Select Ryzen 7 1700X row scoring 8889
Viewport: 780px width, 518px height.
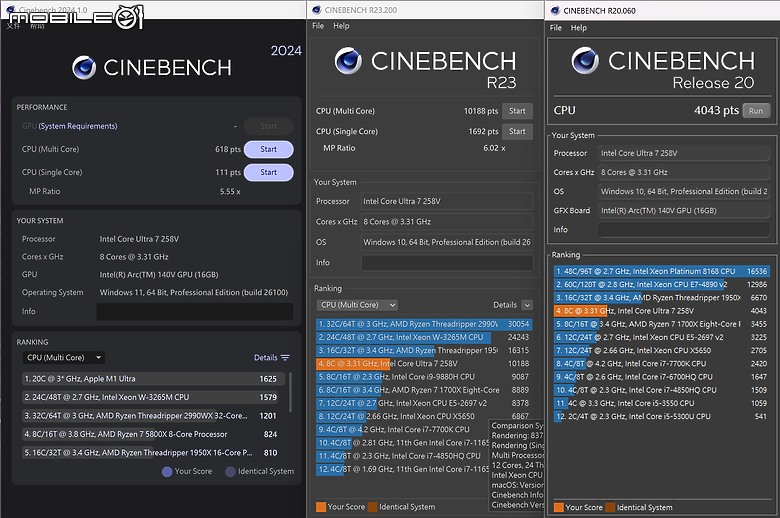coord(424,390)
